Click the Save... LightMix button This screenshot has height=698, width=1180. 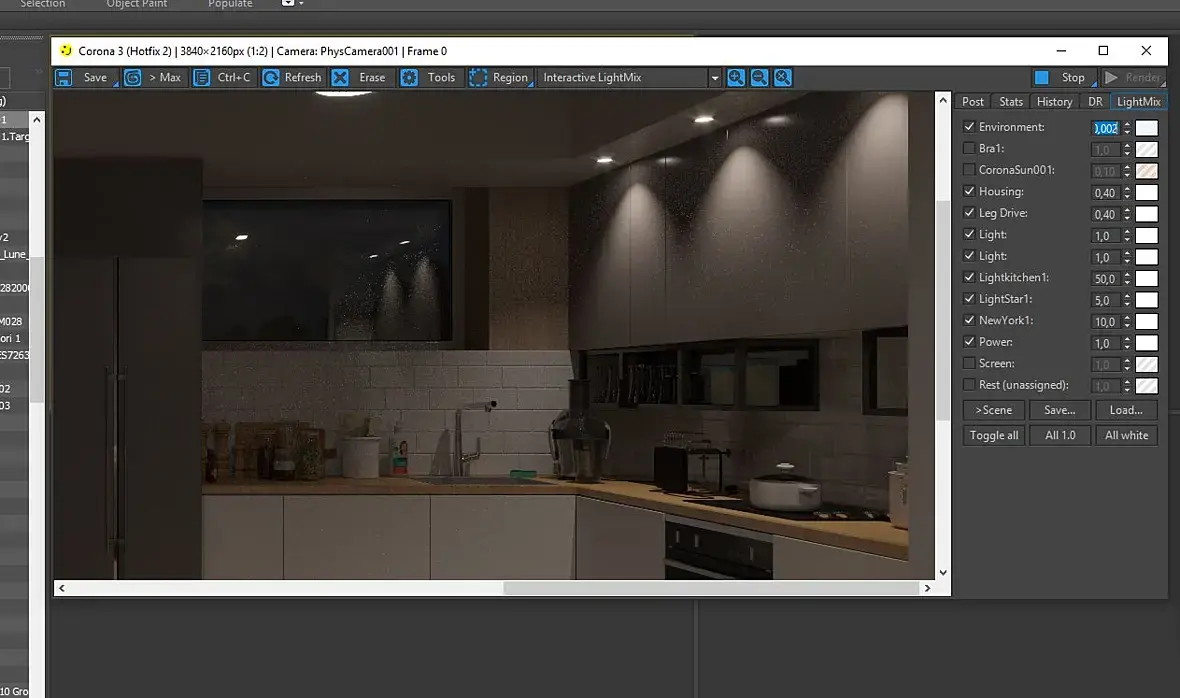(1060, 410)
